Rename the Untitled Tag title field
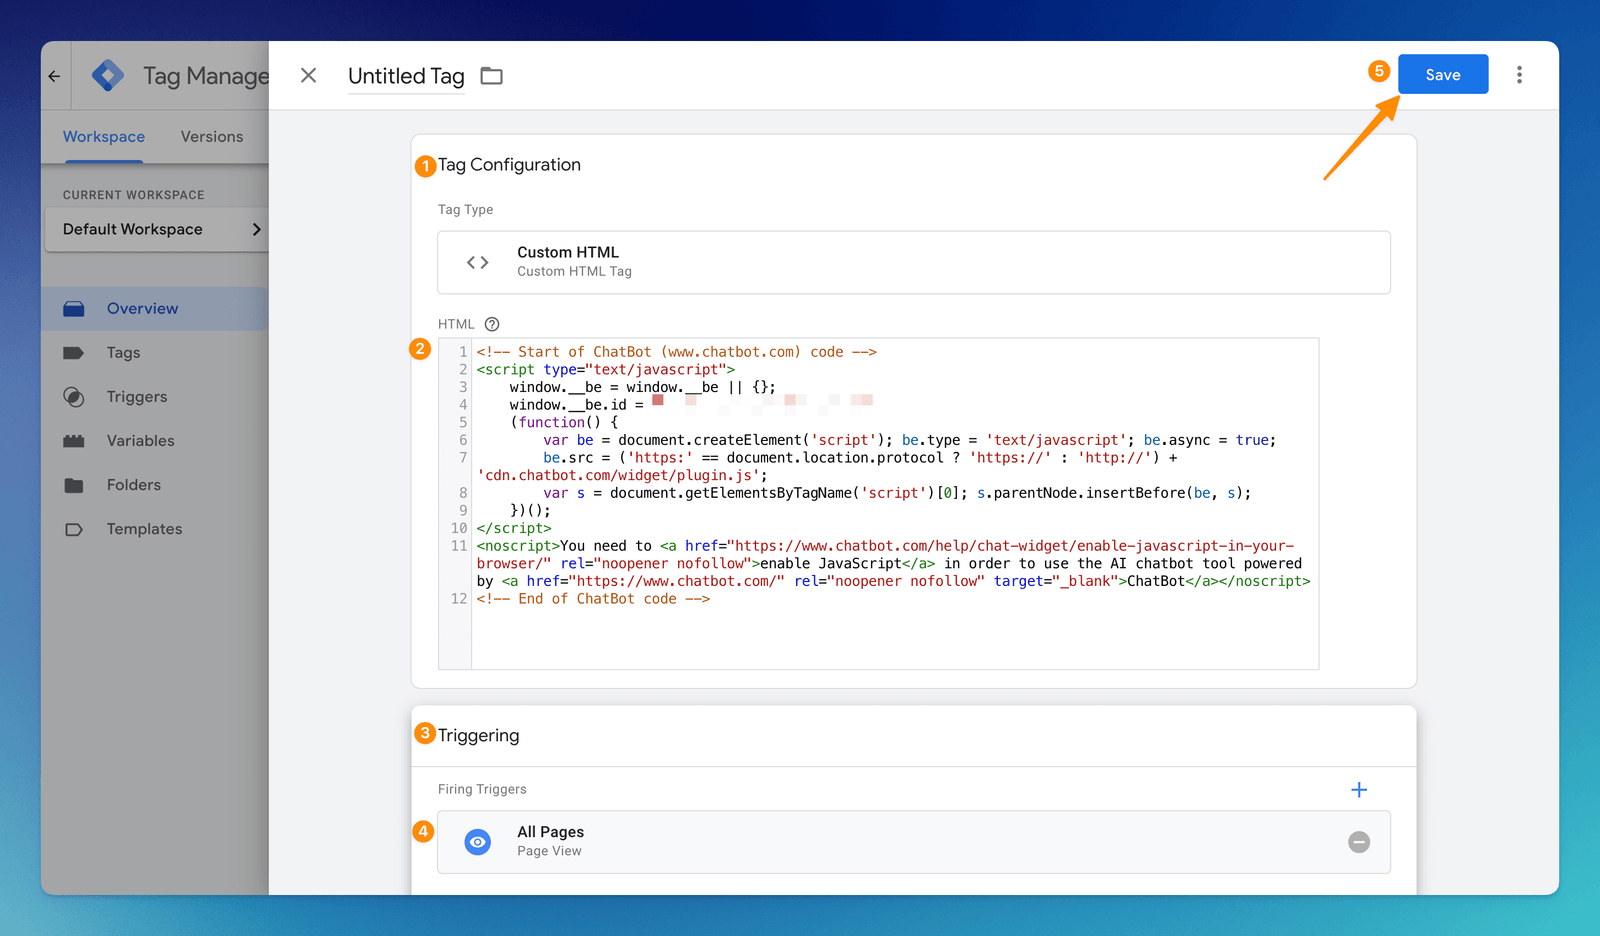1600x936 pixels. 406,76
